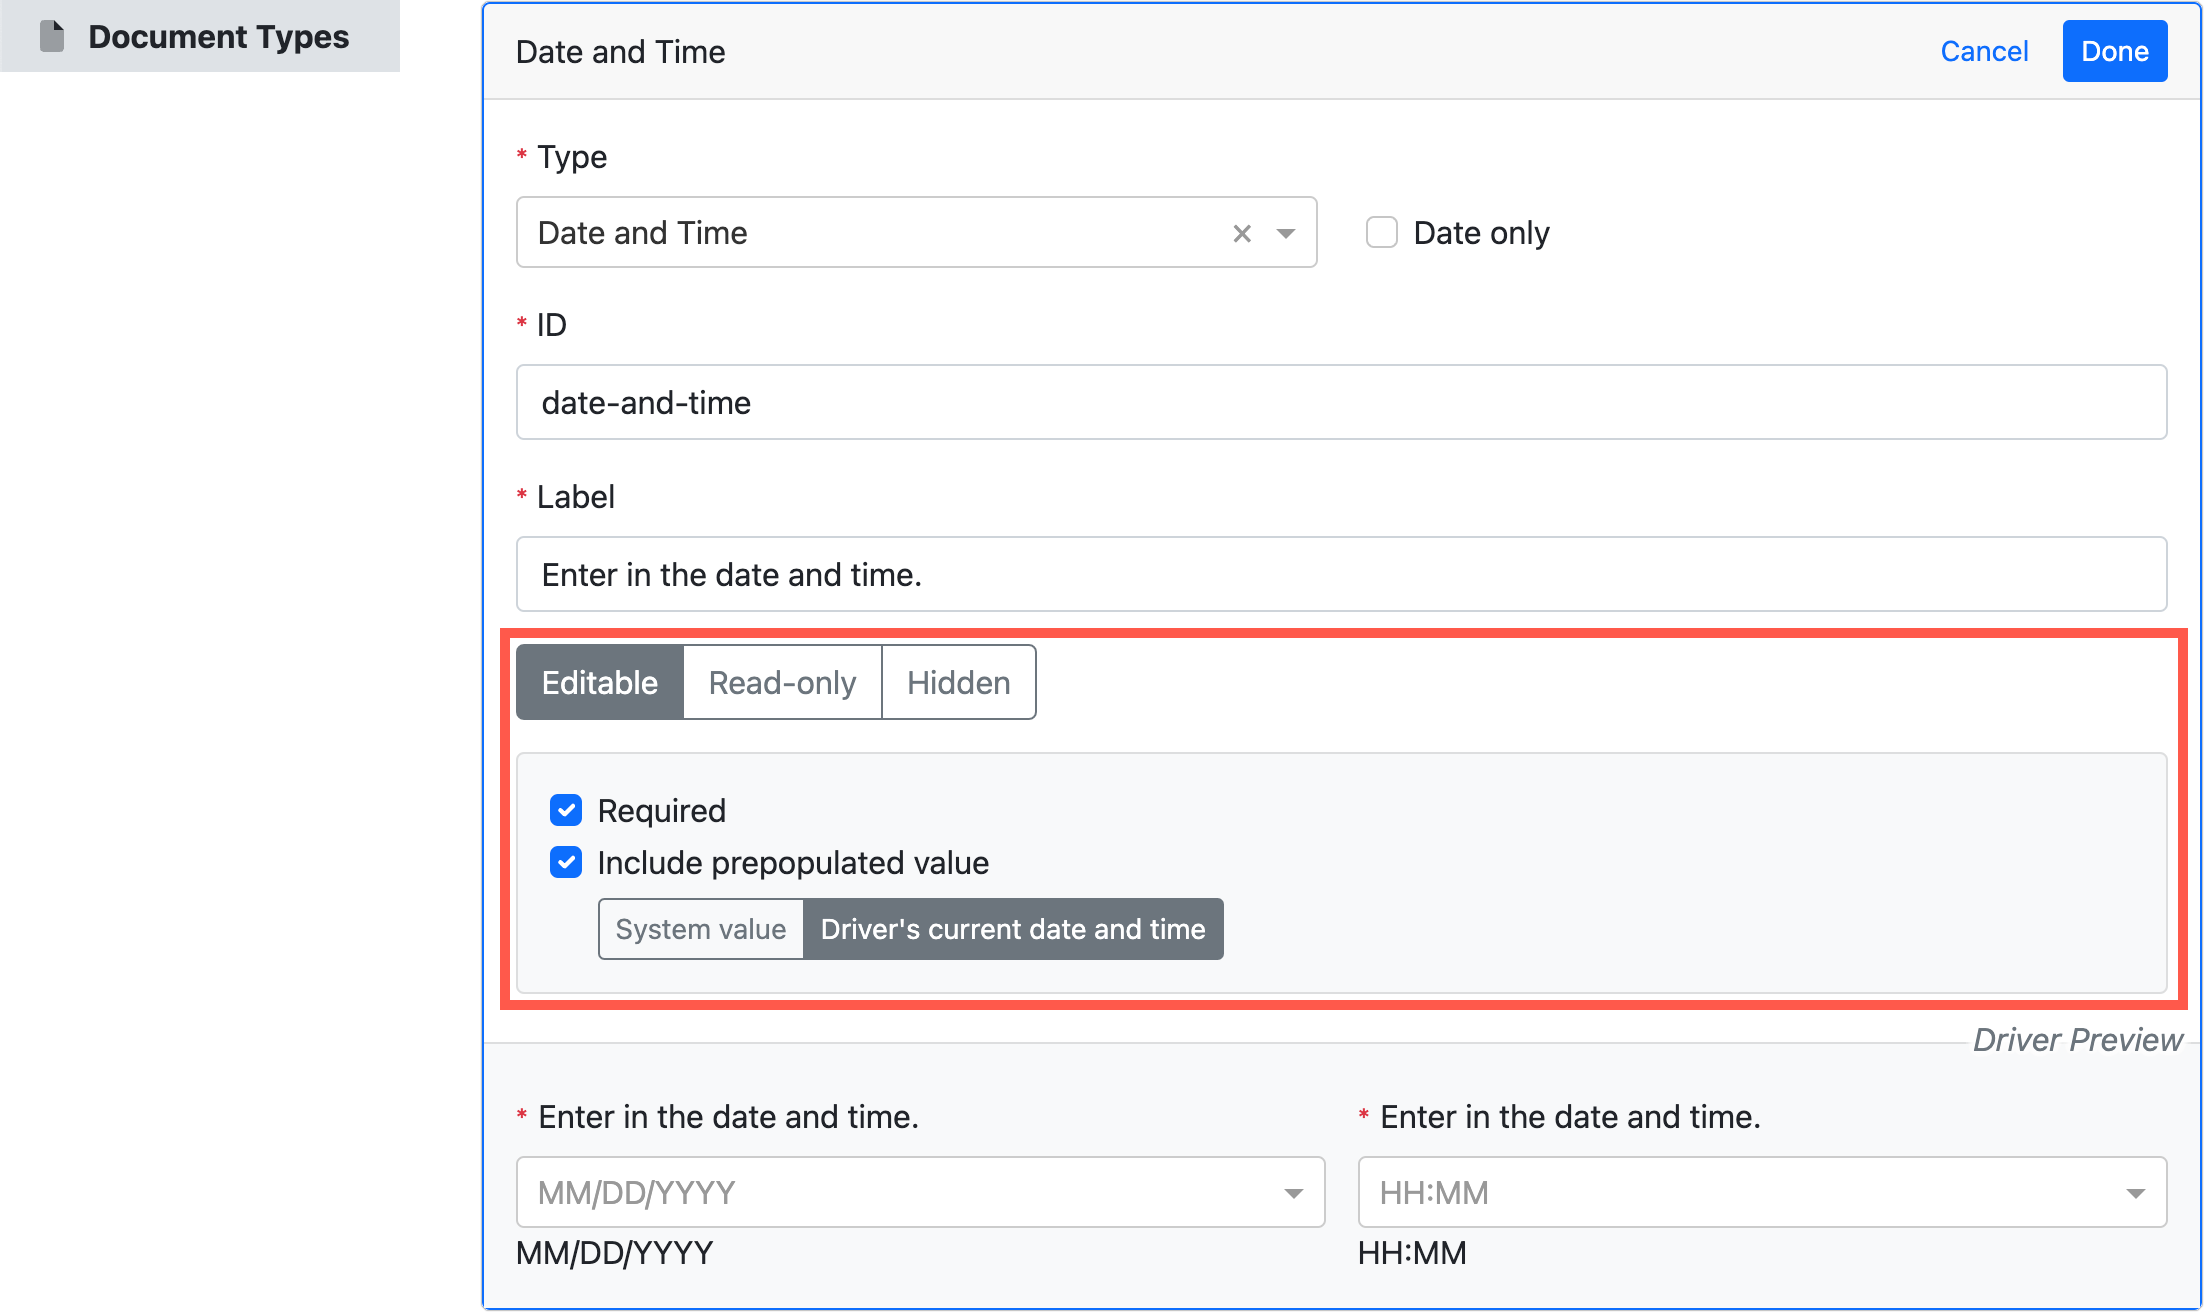2204x1312 pixels.
Task: Switch to Read-only mode
Action: tap(782, 682)
